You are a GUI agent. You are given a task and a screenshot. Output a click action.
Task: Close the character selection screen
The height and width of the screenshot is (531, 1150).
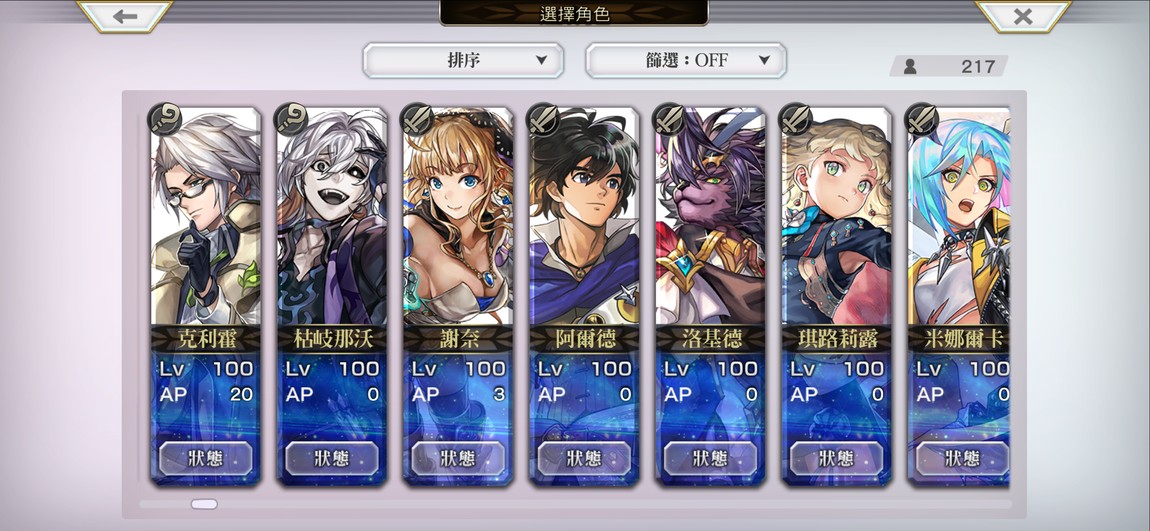click(x=1022, y=16)
